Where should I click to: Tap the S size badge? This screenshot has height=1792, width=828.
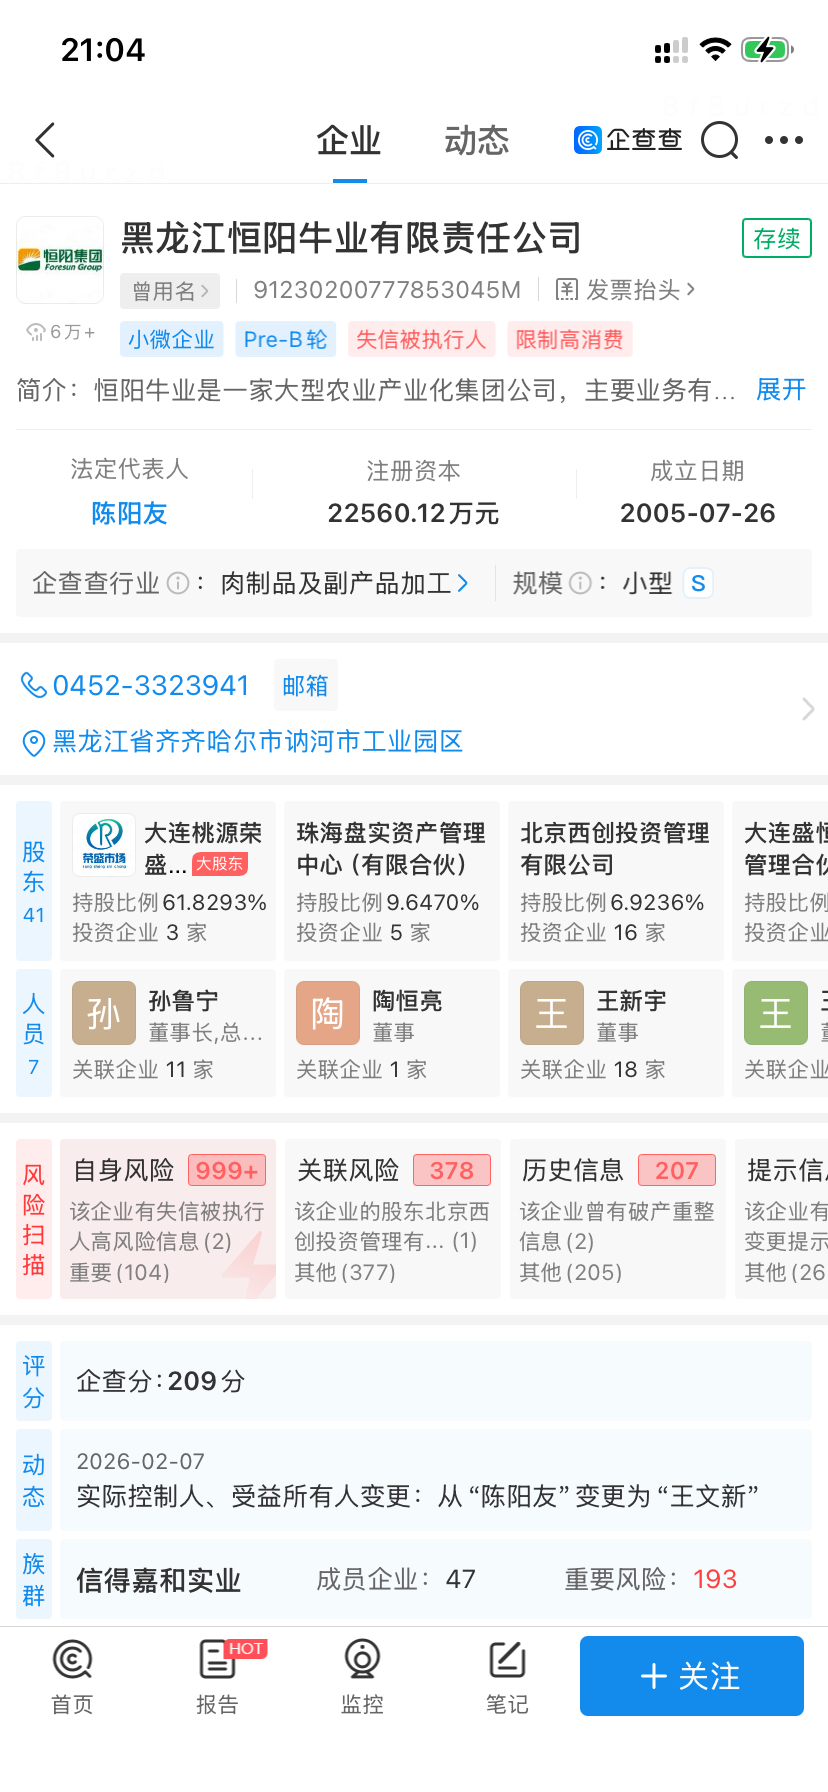point(698,583)
